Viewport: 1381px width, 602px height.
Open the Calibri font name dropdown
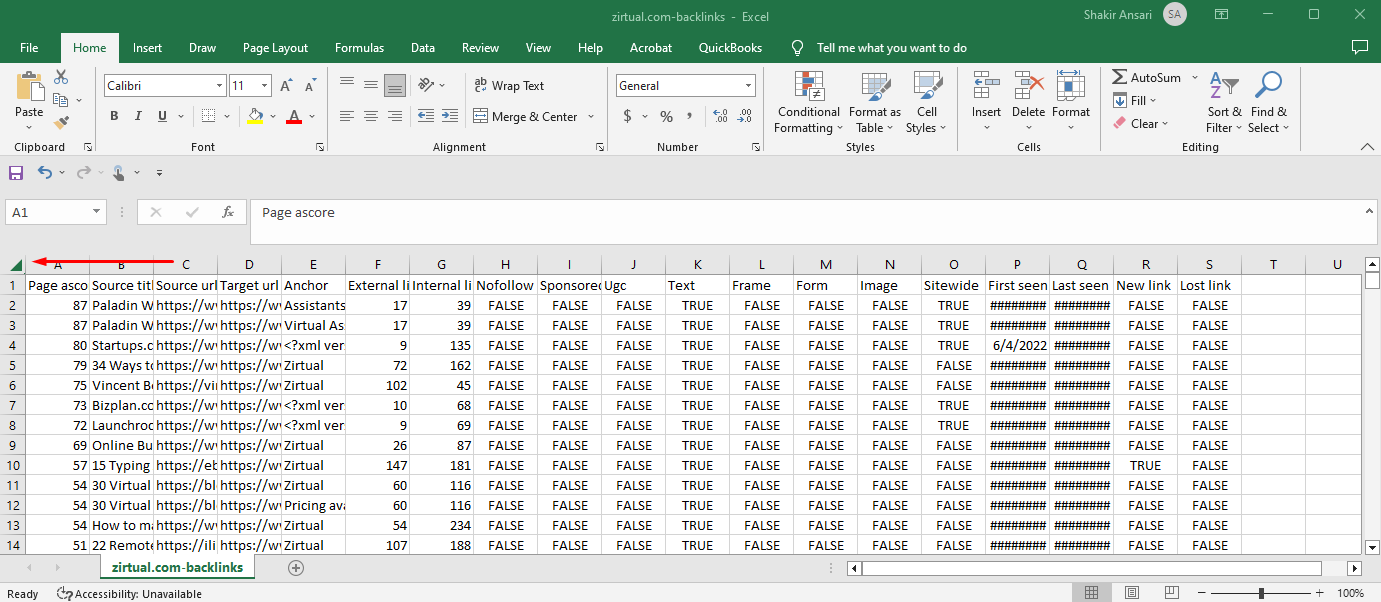point(219,86)
